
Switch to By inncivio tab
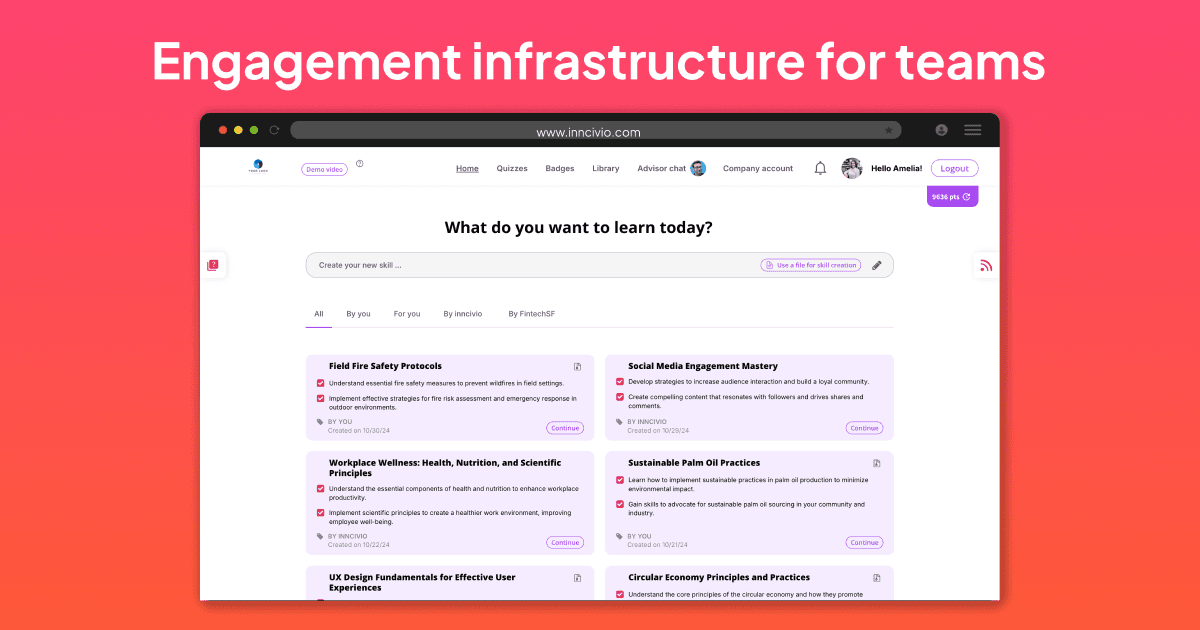click(x=463, y=314)
